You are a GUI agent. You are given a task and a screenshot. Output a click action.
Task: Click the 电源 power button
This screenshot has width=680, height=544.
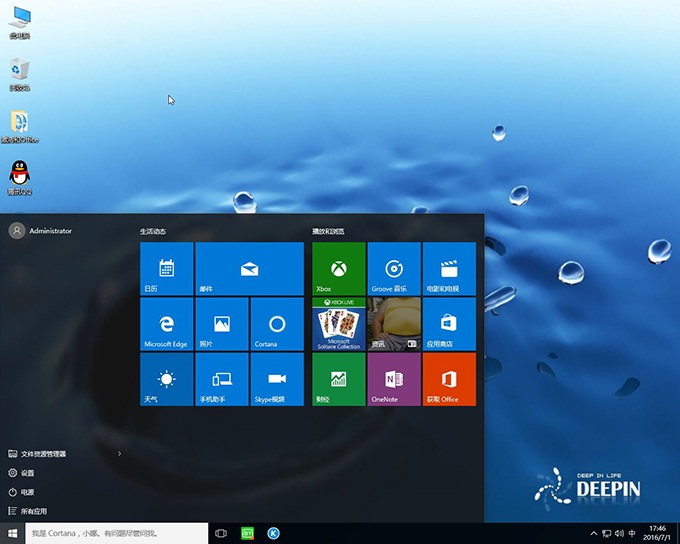[x=27, y=492]
